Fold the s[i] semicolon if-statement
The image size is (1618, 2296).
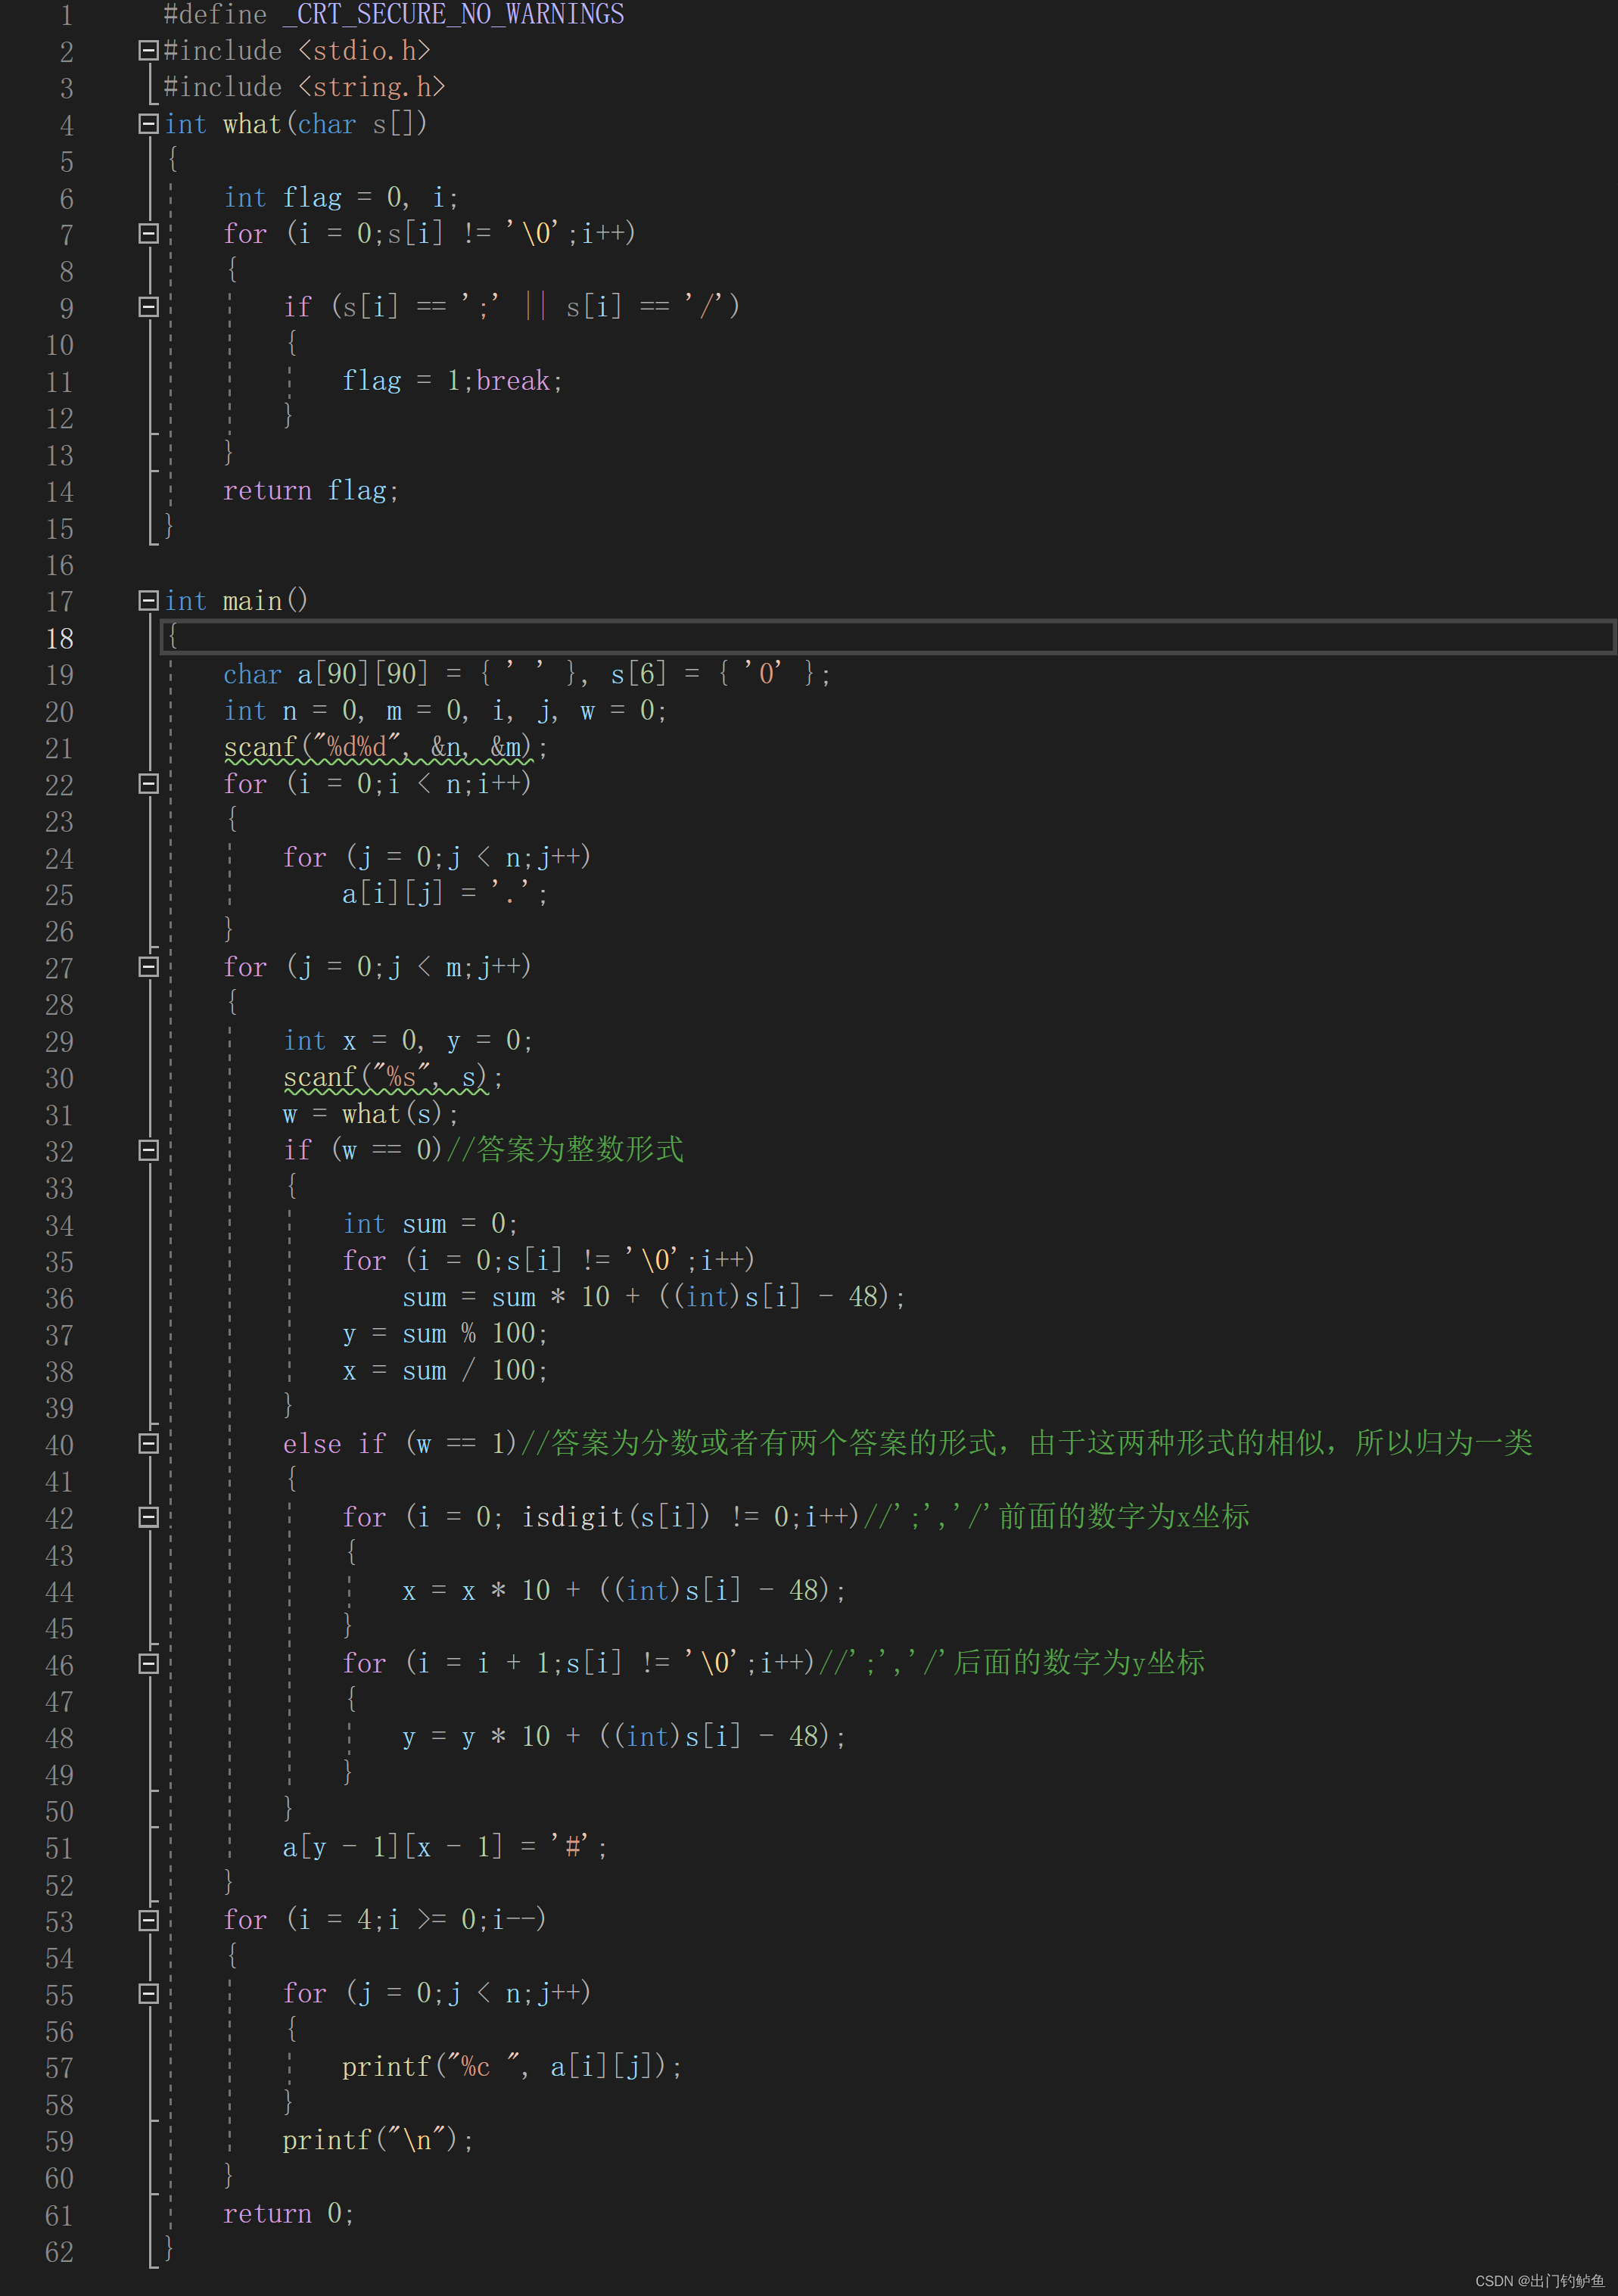click(148, 307)
